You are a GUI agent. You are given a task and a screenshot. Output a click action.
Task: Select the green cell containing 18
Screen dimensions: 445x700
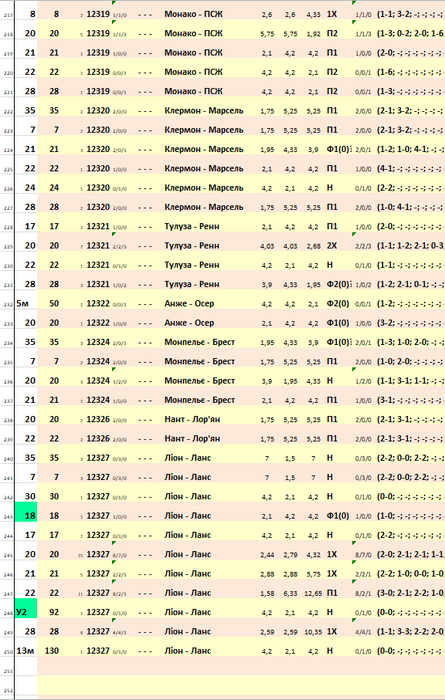[26, 511]
